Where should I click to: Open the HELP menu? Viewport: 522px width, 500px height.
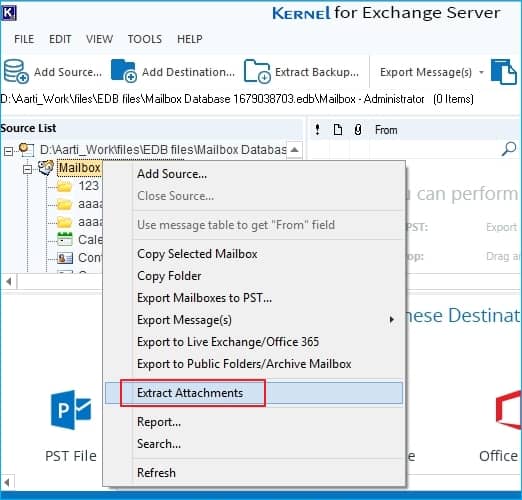click(190, 39)
